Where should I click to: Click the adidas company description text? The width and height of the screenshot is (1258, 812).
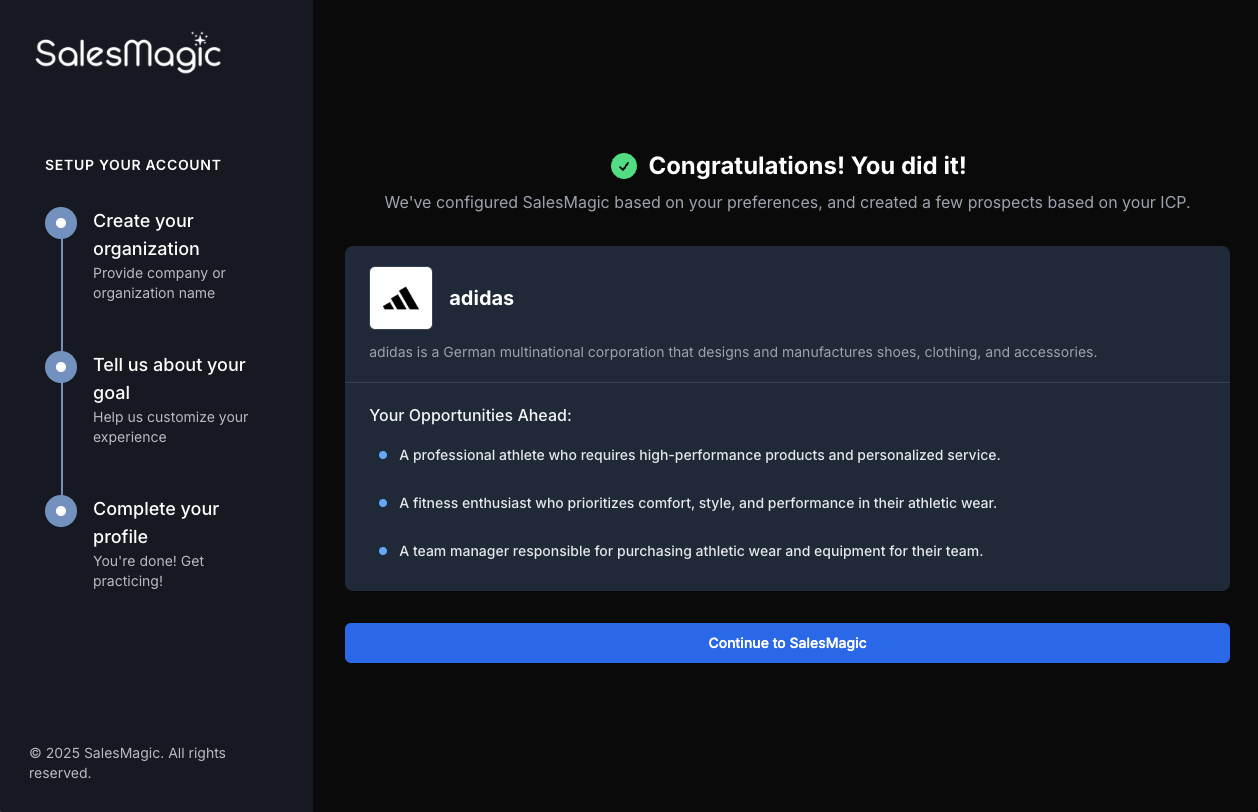[x=733, y=352]
